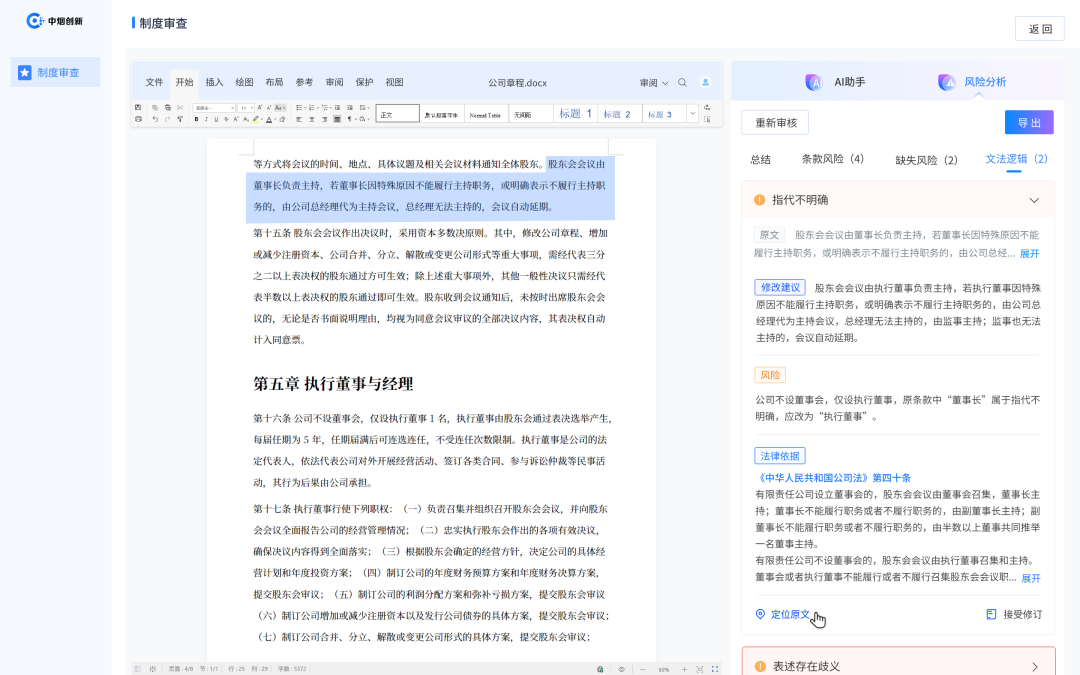Toggle bold formatting in the toolbar

196,119
